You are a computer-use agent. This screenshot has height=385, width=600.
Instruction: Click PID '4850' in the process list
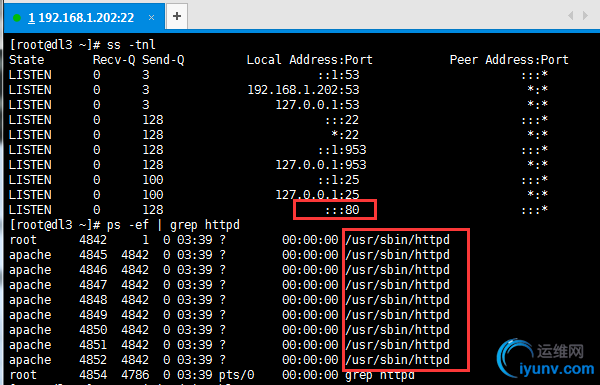click(93, 330)
